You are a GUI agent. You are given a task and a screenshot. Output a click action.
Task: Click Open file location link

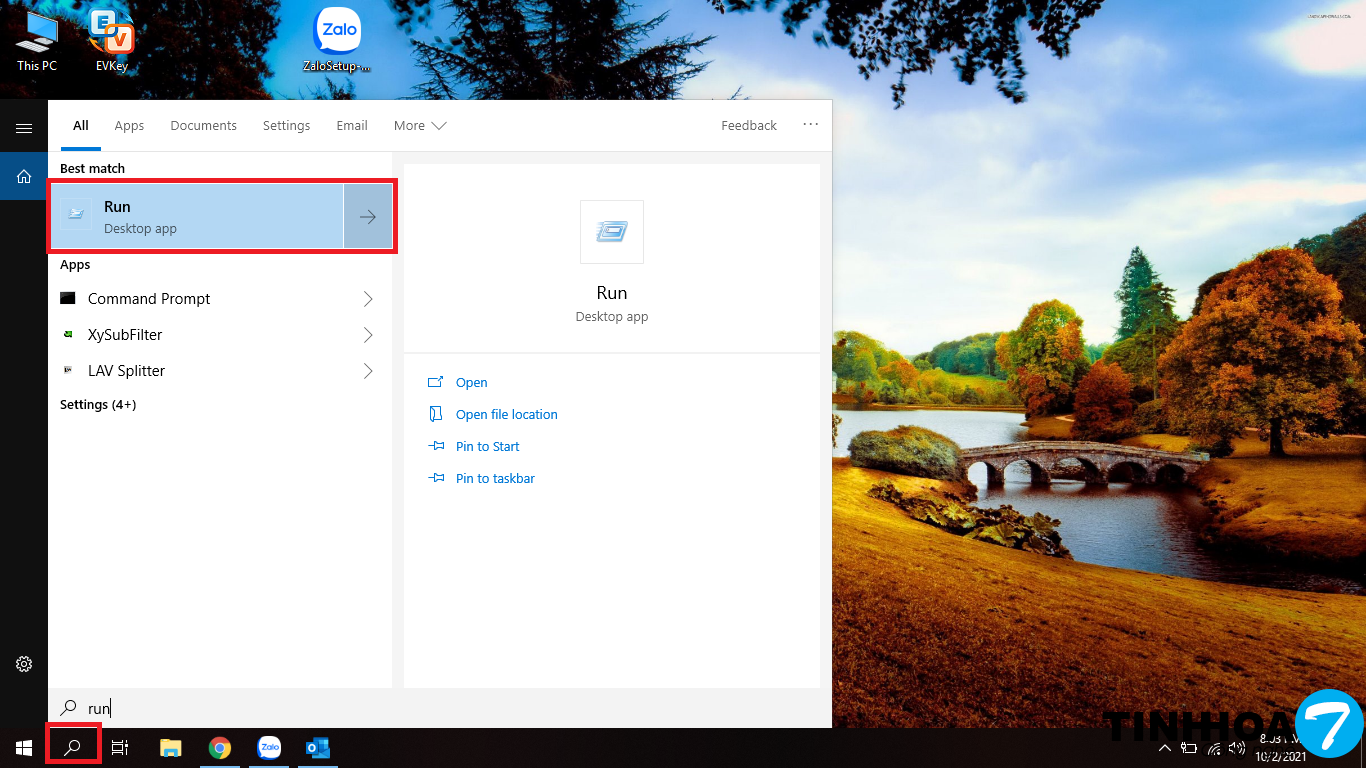coord(506,415)
